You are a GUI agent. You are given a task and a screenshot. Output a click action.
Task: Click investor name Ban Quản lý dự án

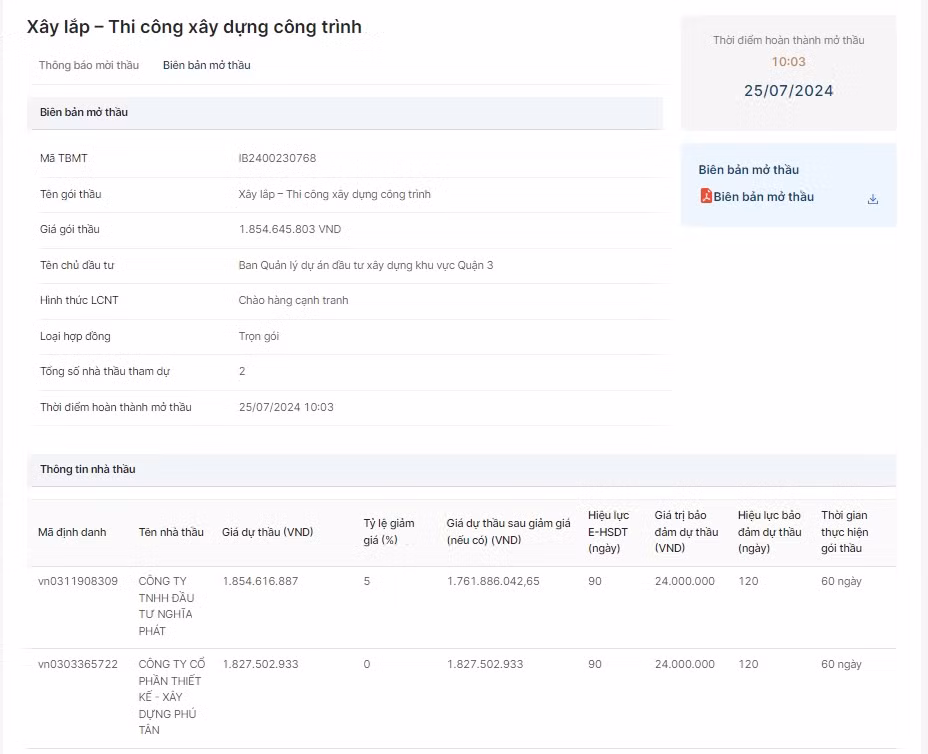coord(365,265)
